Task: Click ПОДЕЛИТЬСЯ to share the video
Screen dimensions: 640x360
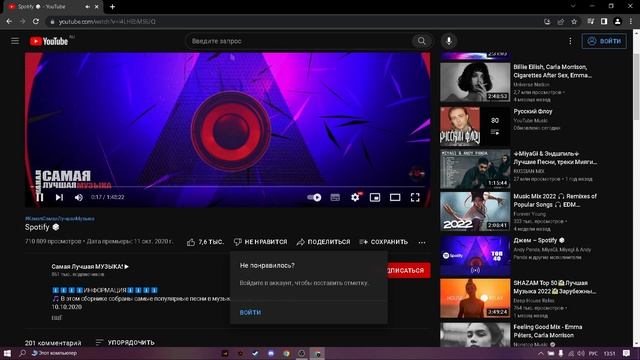Action: [323, 242]
